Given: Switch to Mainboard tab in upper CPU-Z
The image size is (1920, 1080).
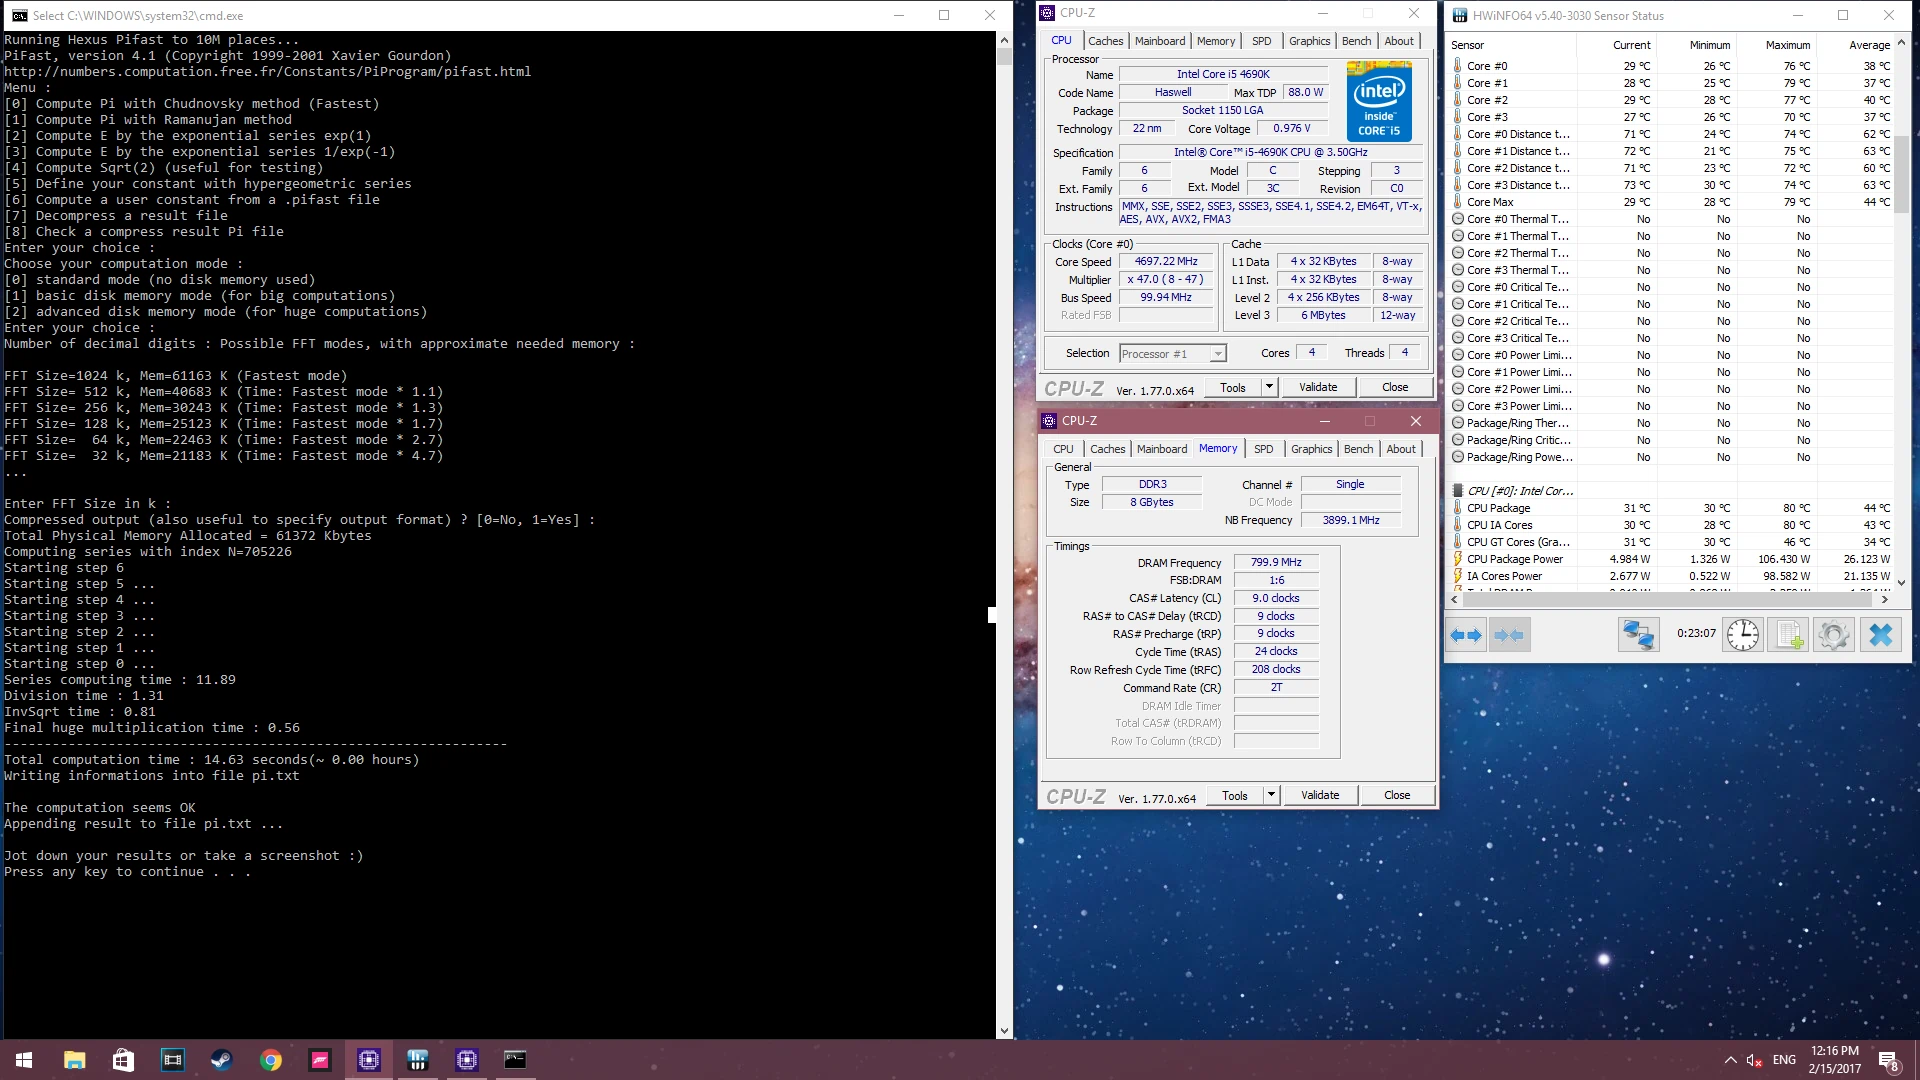Looking at the screenshot, I should click(1160, 41).
